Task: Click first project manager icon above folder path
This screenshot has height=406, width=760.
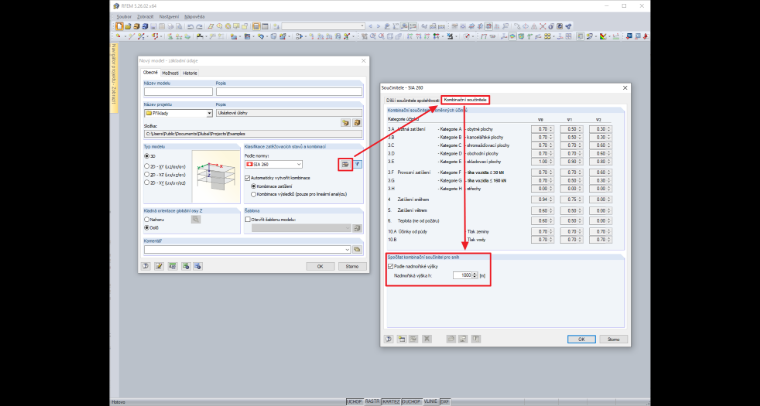Action: coord(345,123)
